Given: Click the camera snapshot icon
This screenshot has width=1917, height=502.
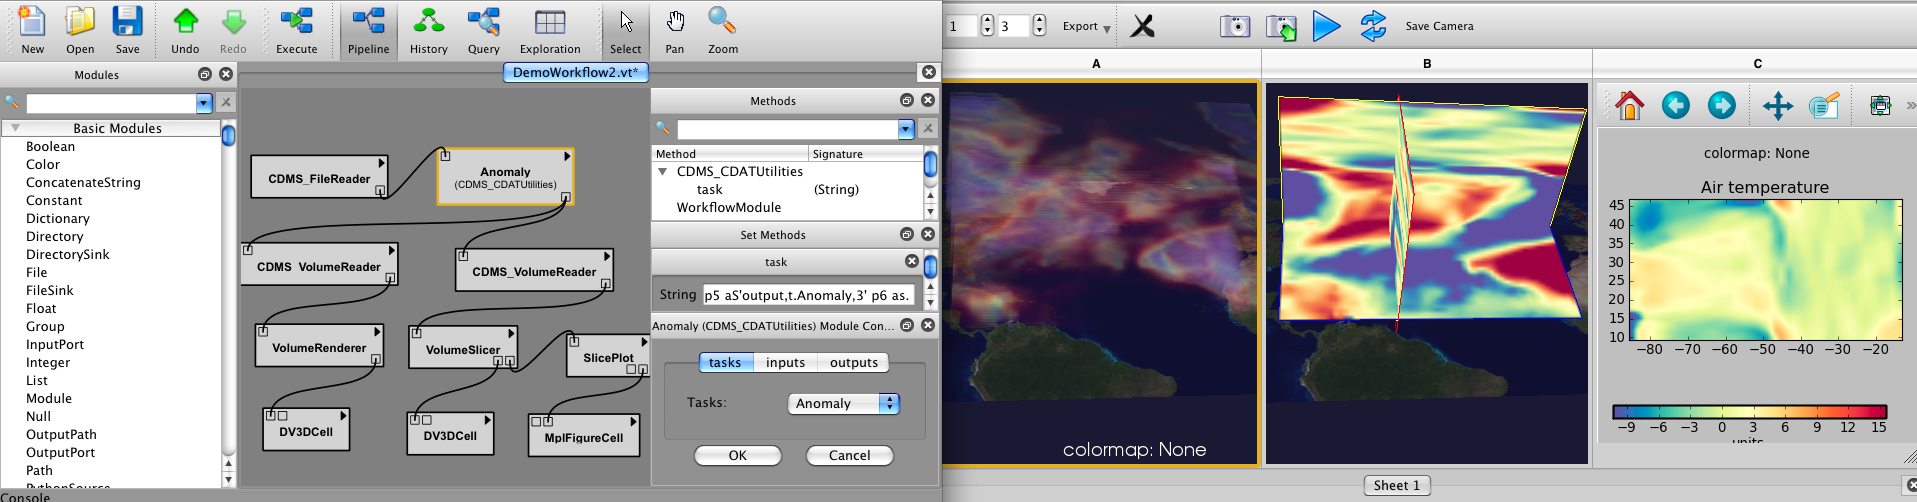Looking at the screenshot, I should [x=1235, y=26].
